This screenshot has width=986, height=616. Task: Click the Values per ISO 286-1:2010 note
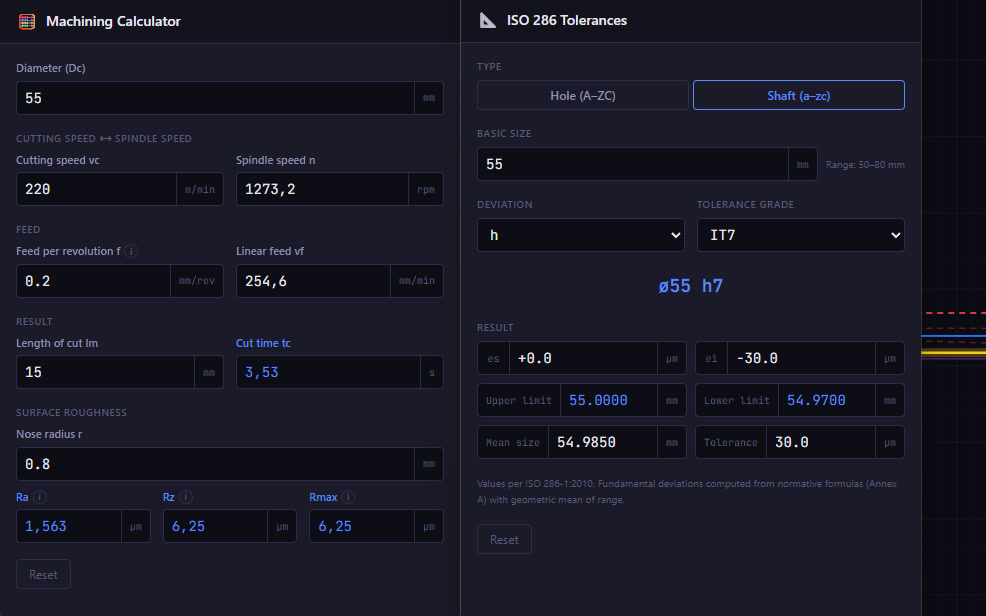(687, 492)
